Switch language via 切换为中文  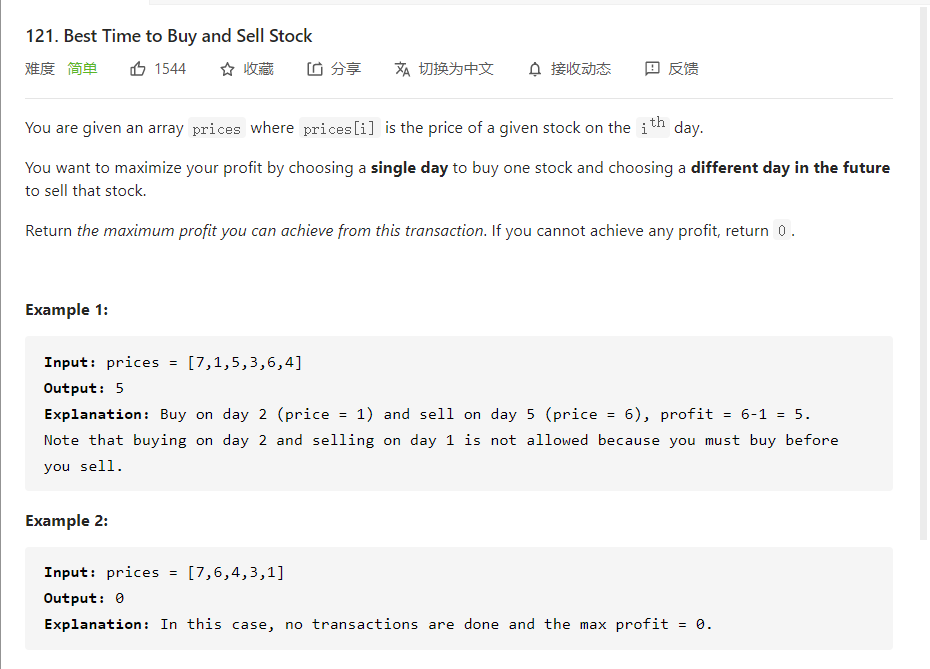coord(455,69)
